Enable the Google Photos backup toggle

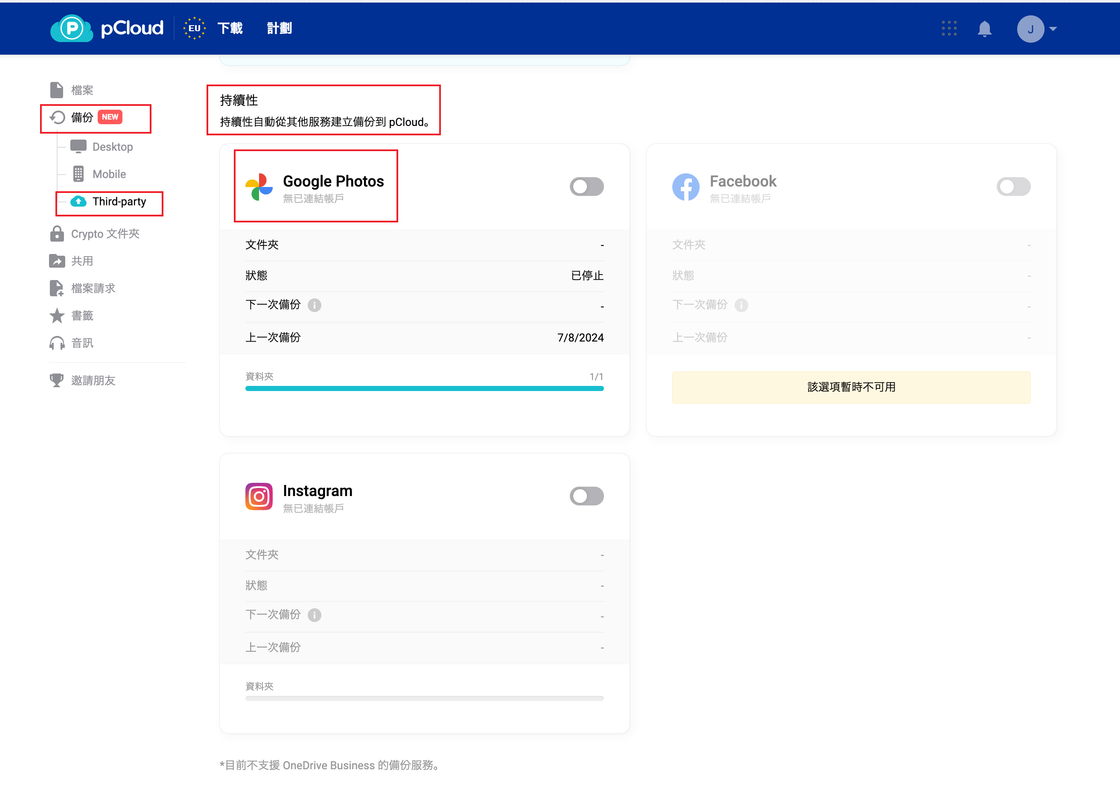click(x=586, y=186)
